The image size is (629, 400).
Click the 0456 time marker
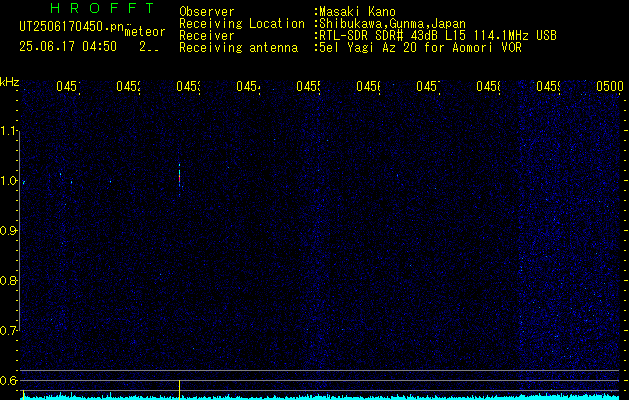click(369, 86)
